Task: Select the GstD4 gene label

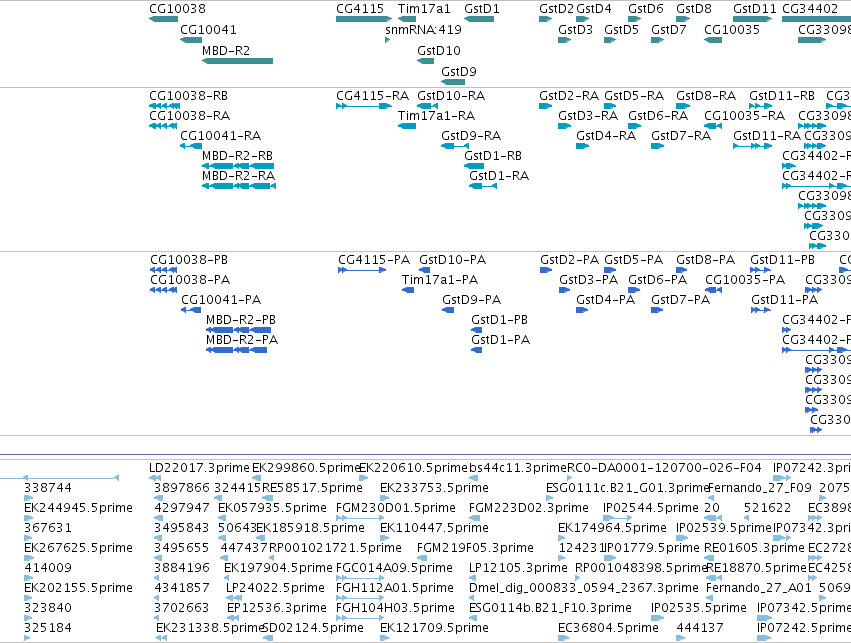Action: point(594,9)
